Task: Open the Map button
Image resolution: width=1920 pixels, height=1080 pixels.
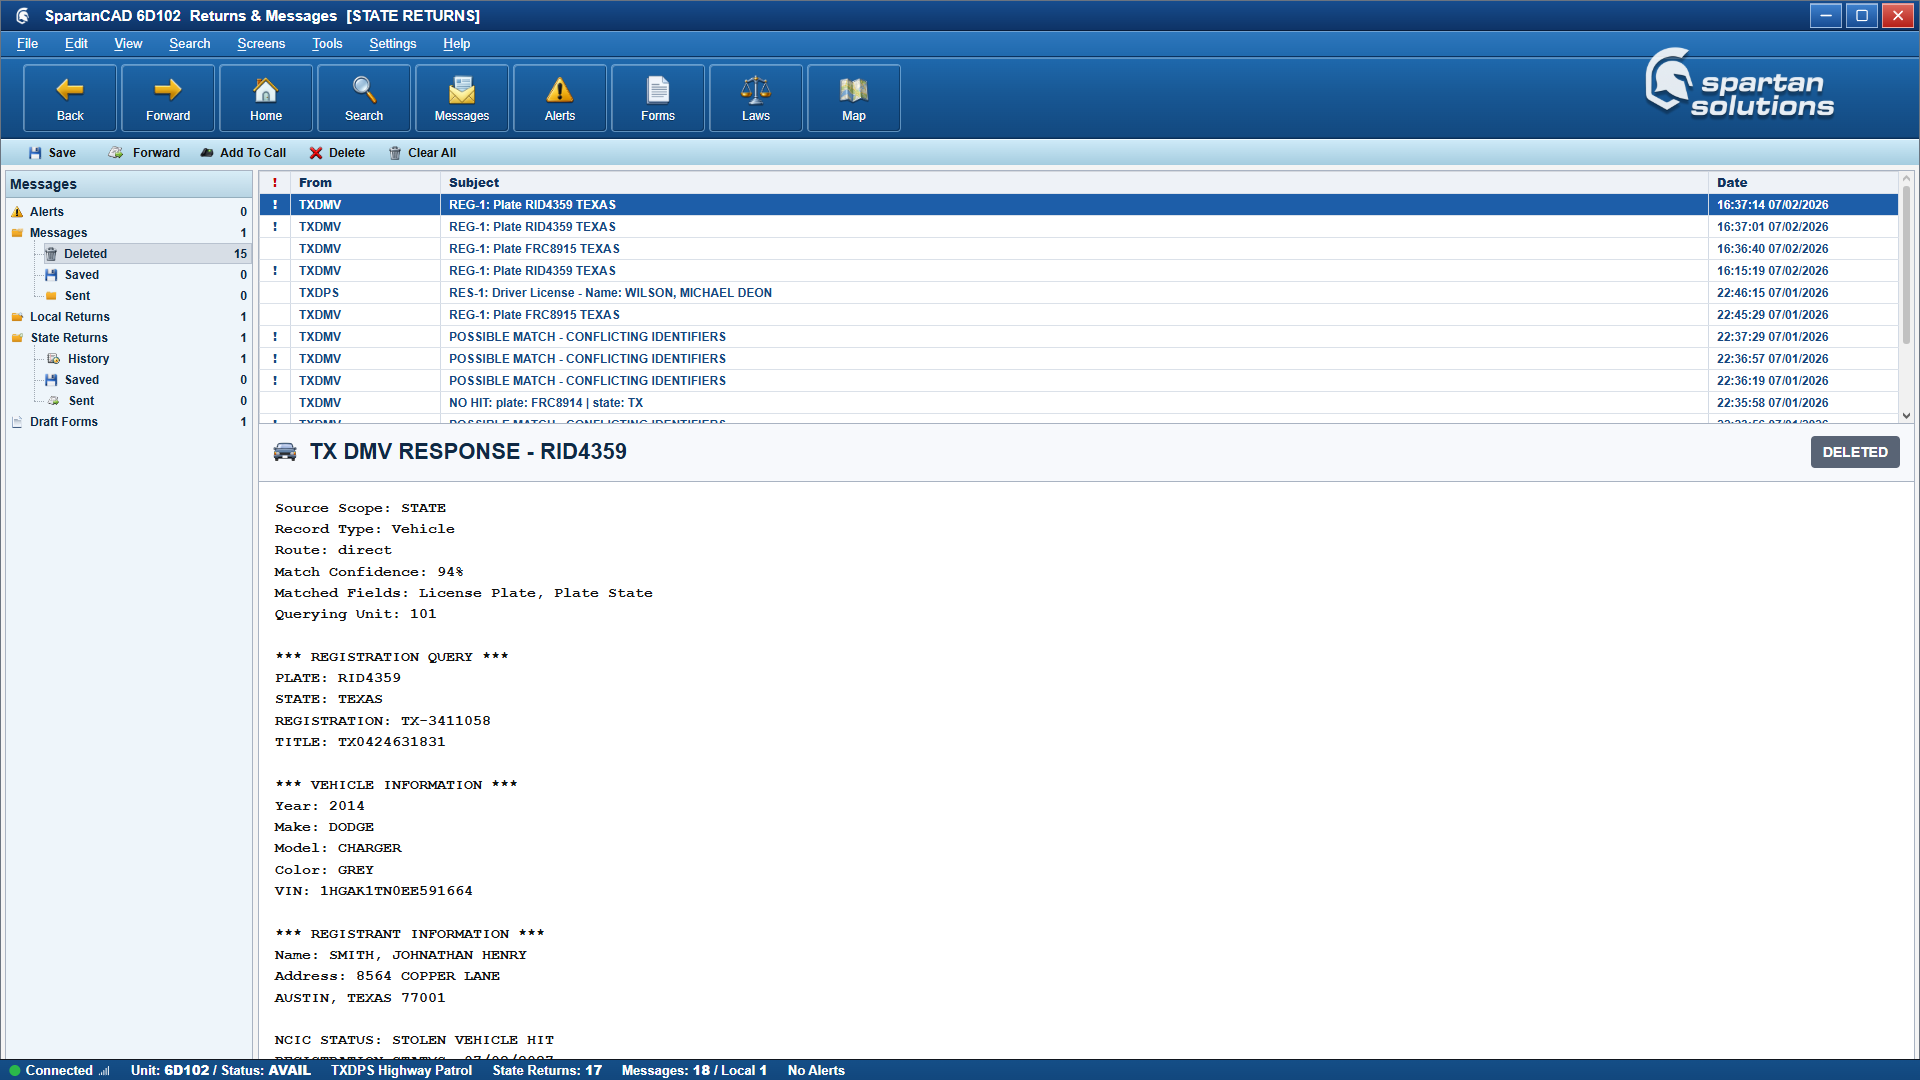Action: coord(854,98)
